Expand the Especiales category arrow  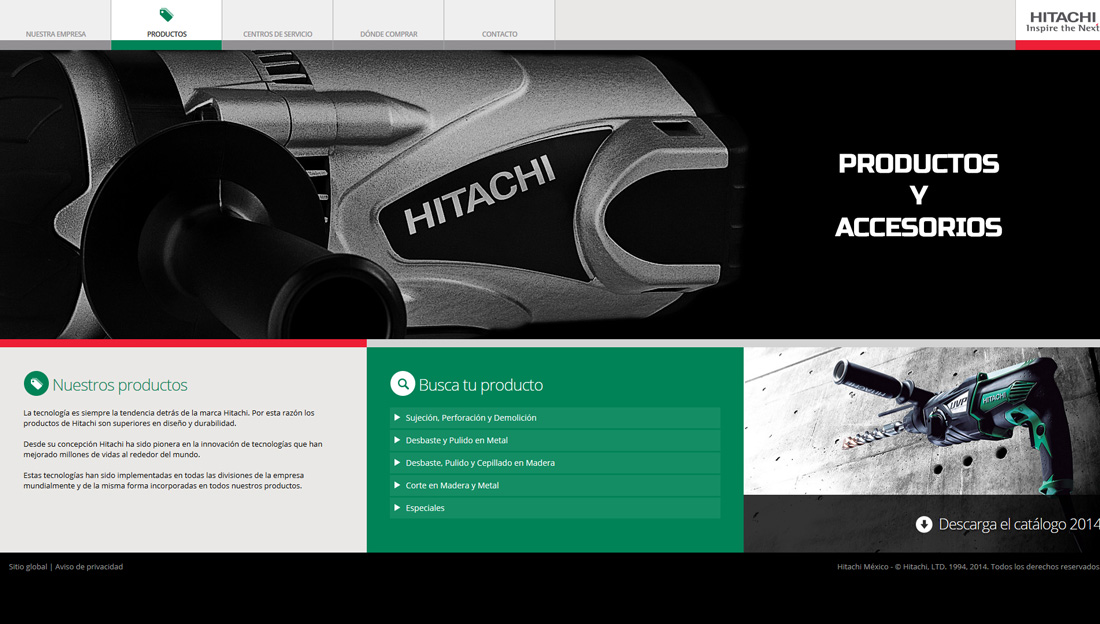tap(397, 507)
